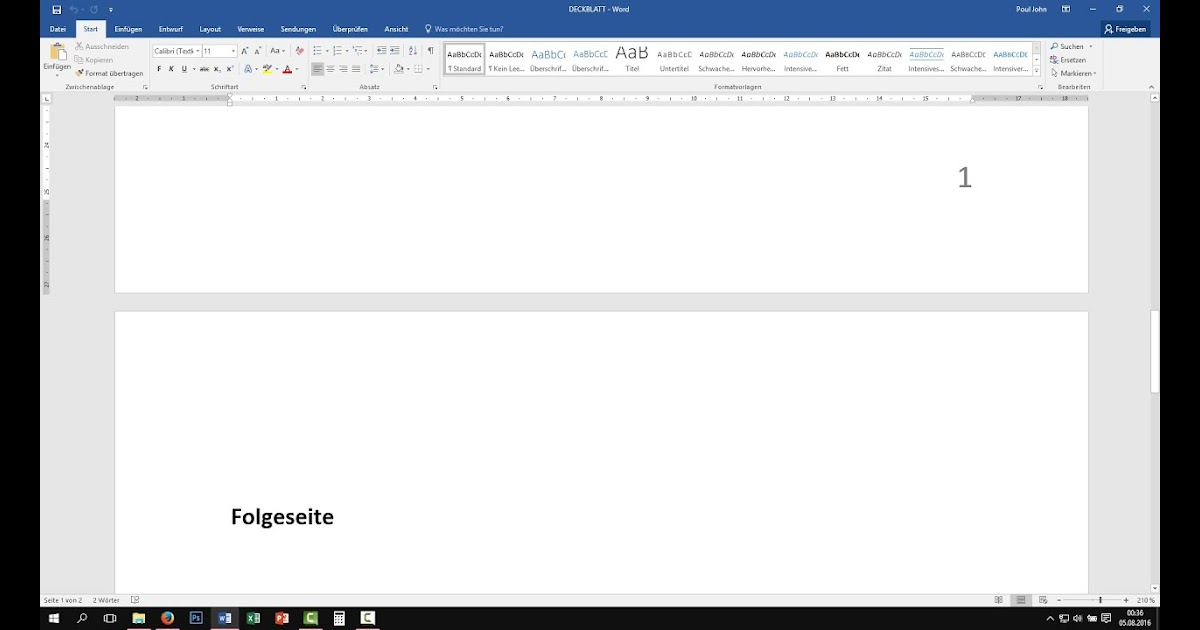Apply yellow text highlight color

pyautogui.click(x=267, y=69)
